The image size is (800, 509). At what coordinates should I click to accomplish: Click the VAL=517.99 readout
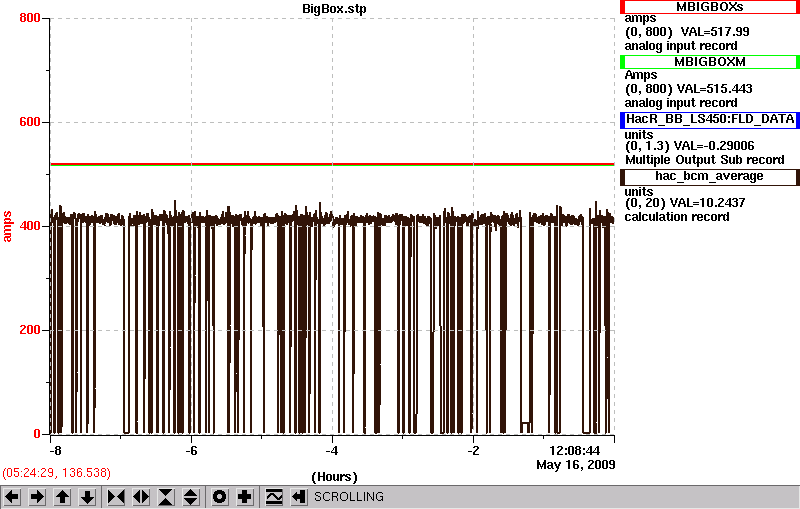pos(715,32)
